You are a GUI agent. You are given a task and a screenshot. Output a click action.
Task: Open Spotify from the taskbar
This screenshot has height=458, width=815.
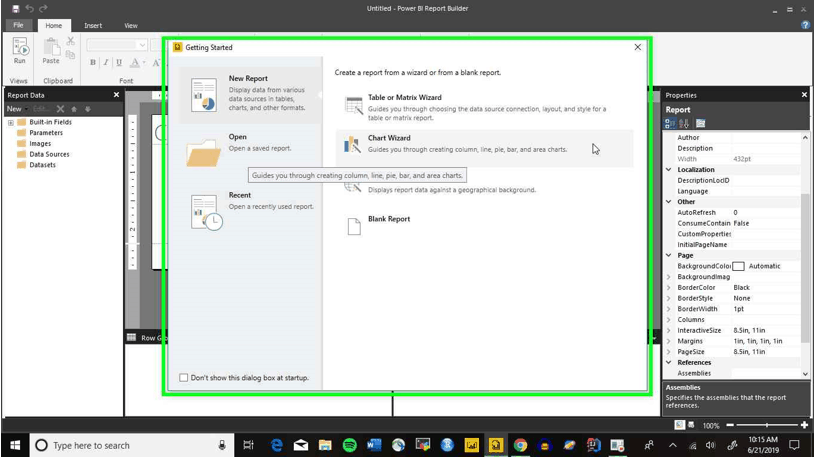350,446
